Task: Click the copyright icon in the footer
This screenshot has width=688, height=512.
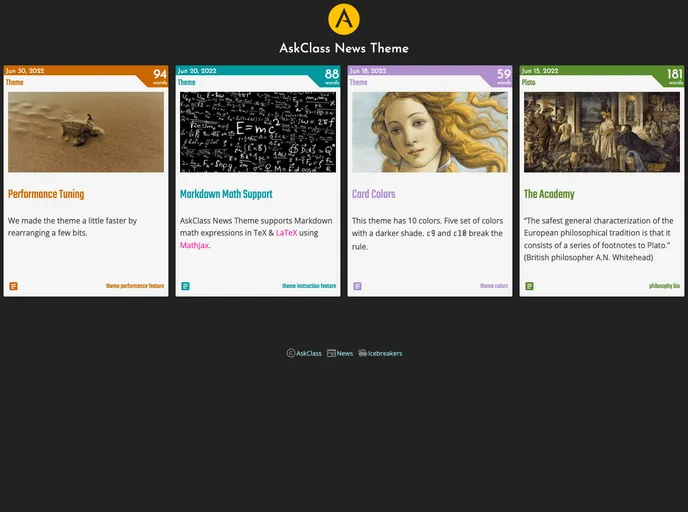Action: coord(291,353)
